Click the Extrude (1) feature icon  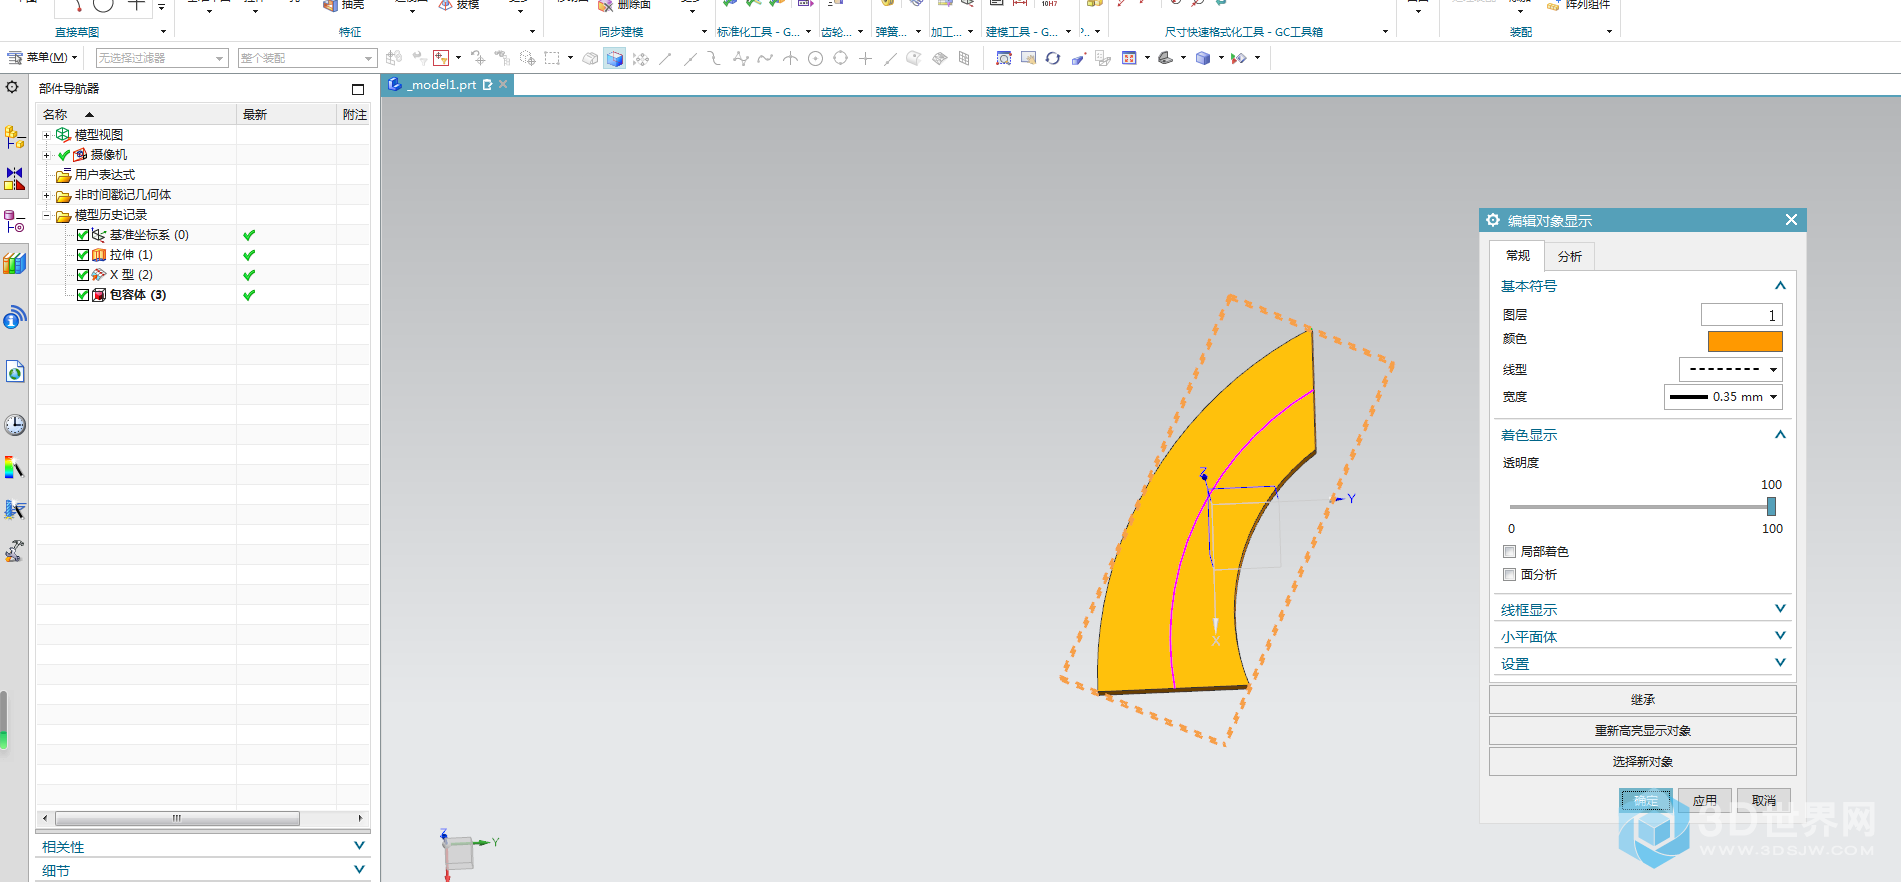(99, 255)
